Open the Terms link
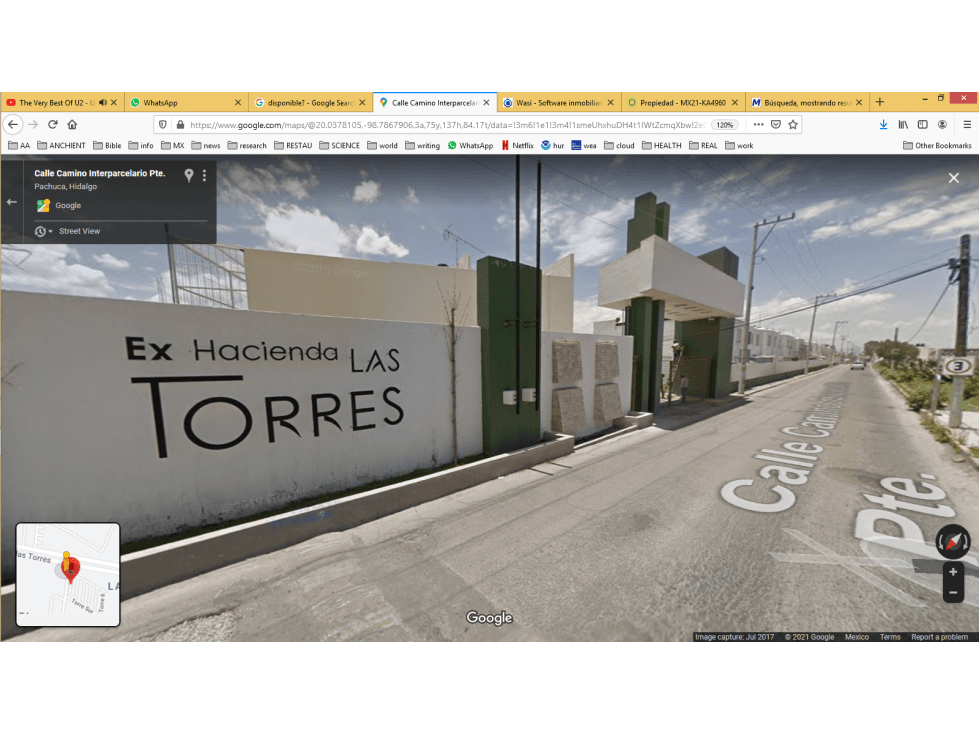Image resolution: width=979 pixels, height=734 pixels. (890, 637)
